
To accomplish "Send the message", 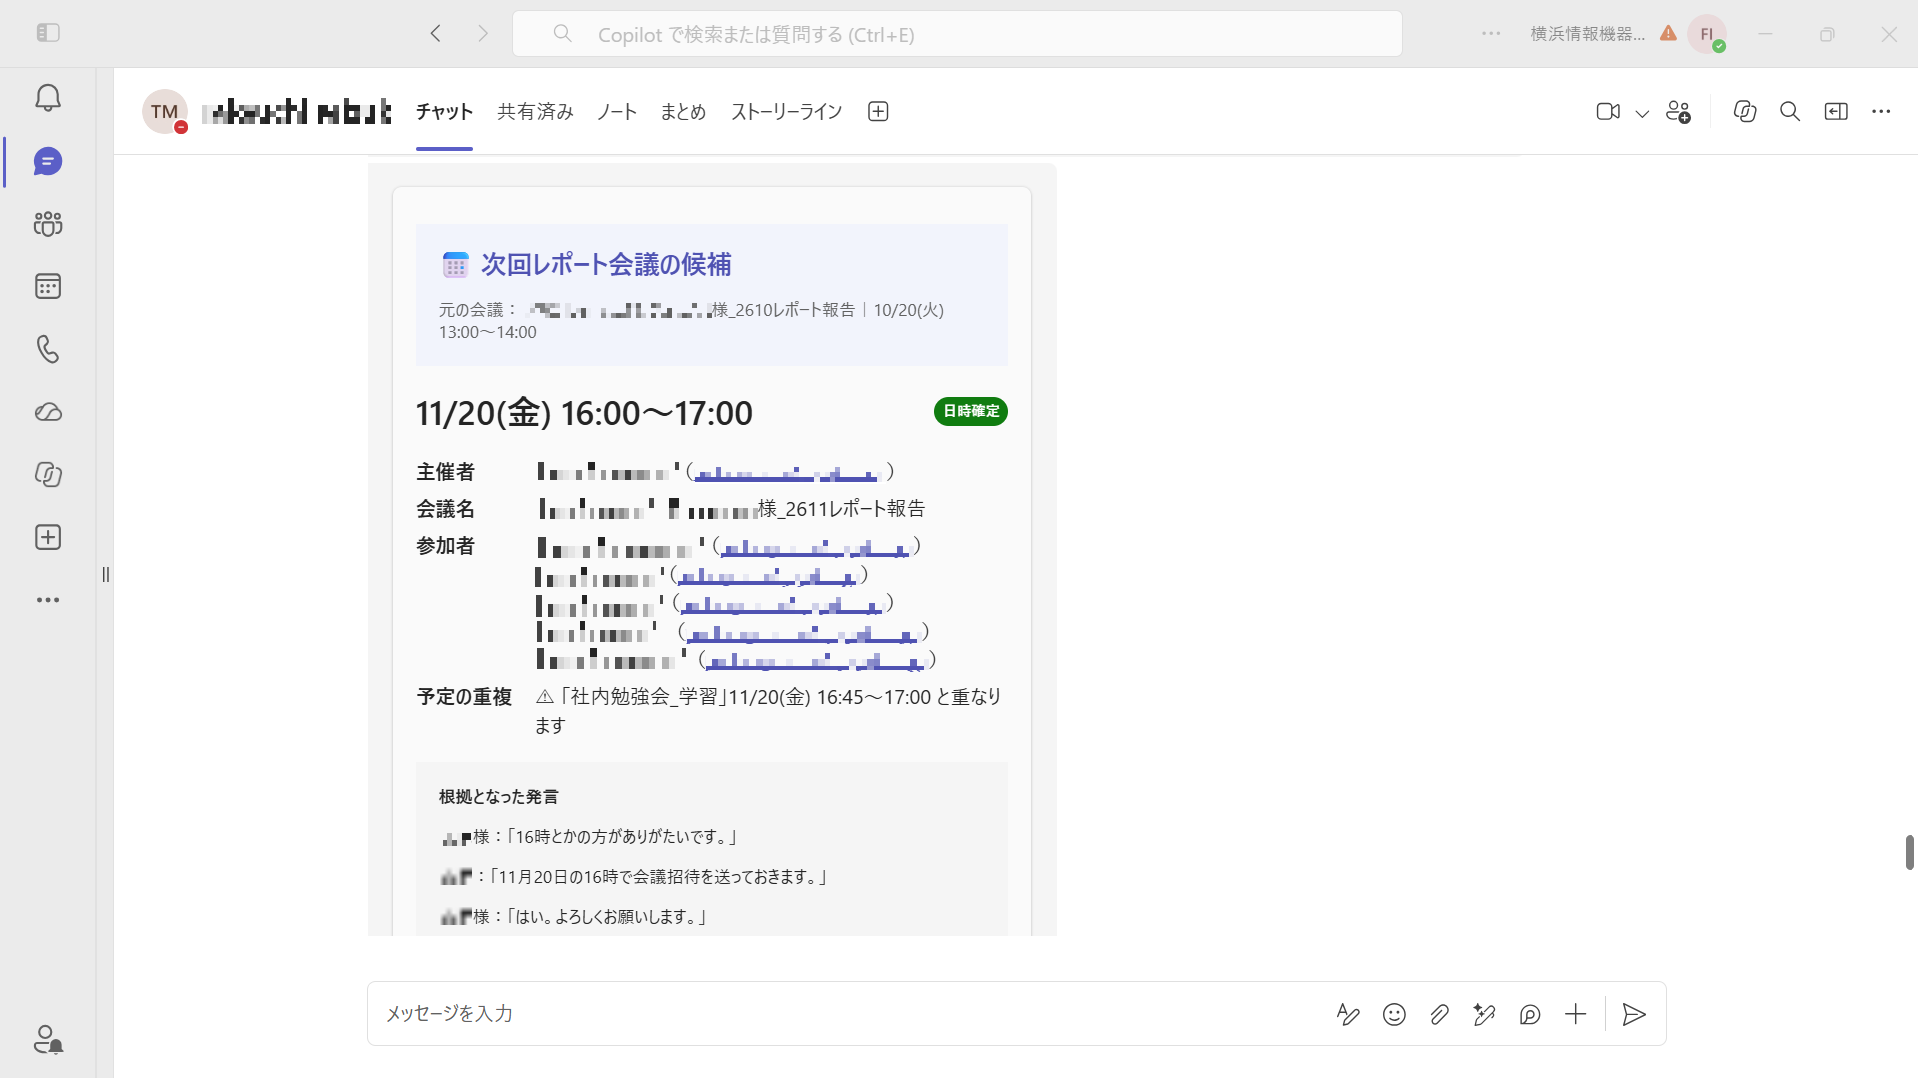I will pos(1634,1015).
